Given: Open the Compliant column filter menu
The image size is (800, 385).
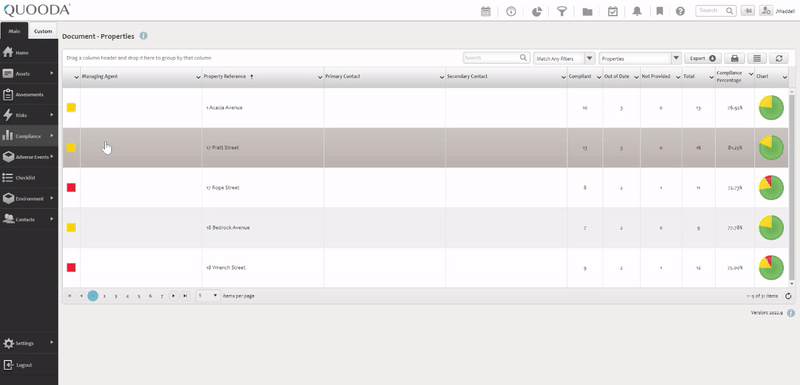Looking at the screenshot, I should 598,77.
